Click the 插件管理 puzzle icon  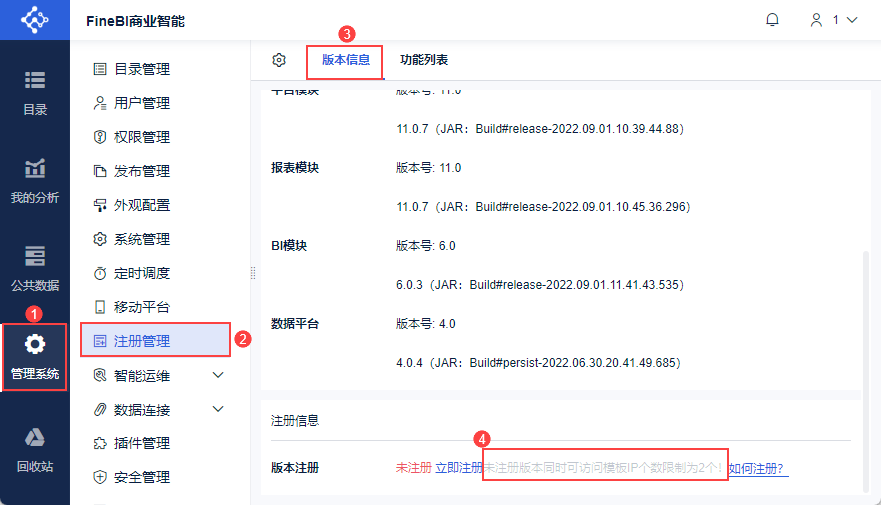100,443
